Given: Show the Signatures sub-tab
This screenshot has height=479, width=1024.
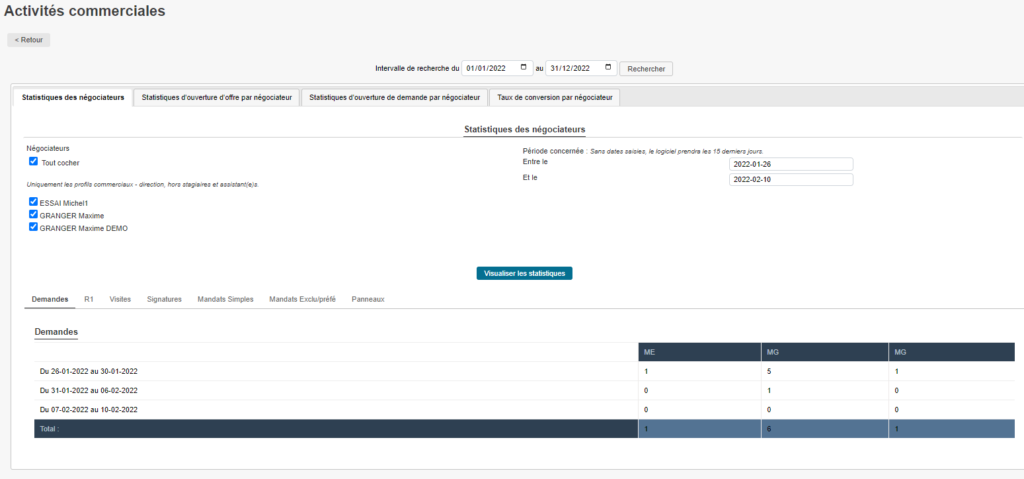Looking at the screenshot, I should [x=164, y=299].
